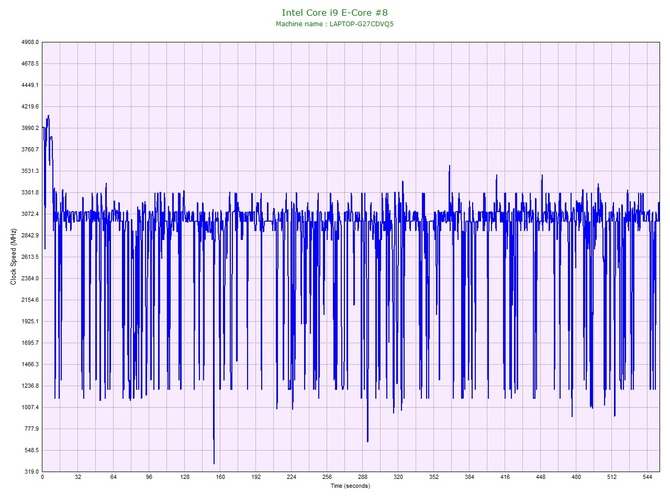The image size is (670, 503).
Task: Click the y-axis value 2154.6
Action: (x=30, y=300)
